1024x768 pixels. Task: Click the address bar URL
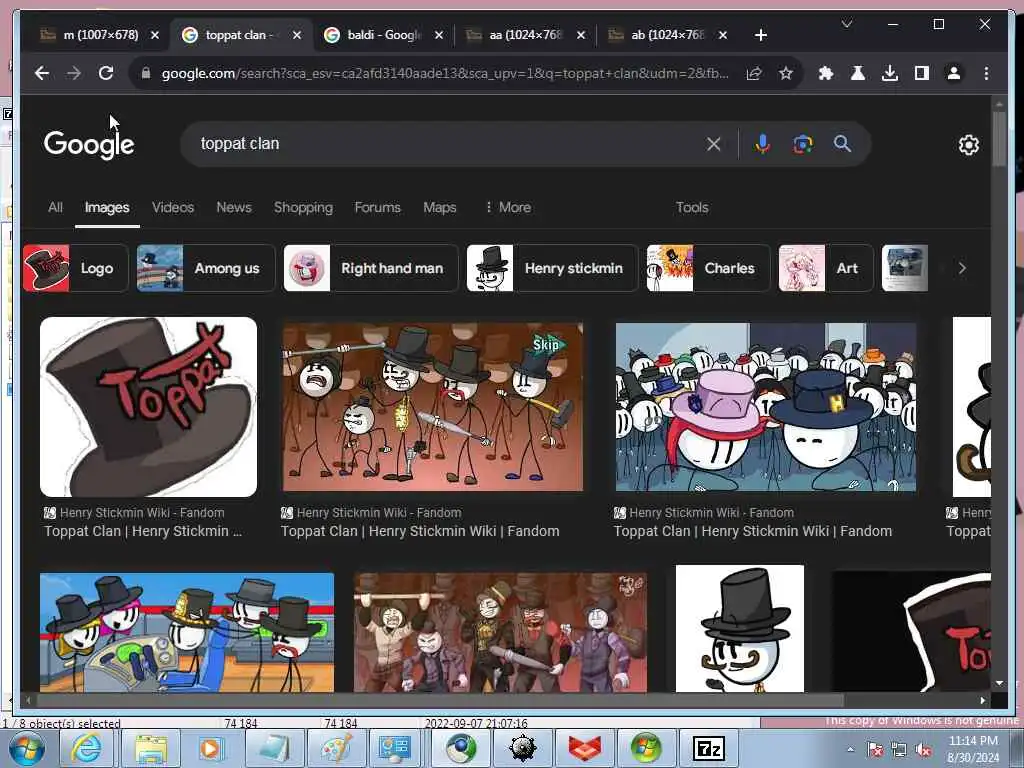(445, 73)
